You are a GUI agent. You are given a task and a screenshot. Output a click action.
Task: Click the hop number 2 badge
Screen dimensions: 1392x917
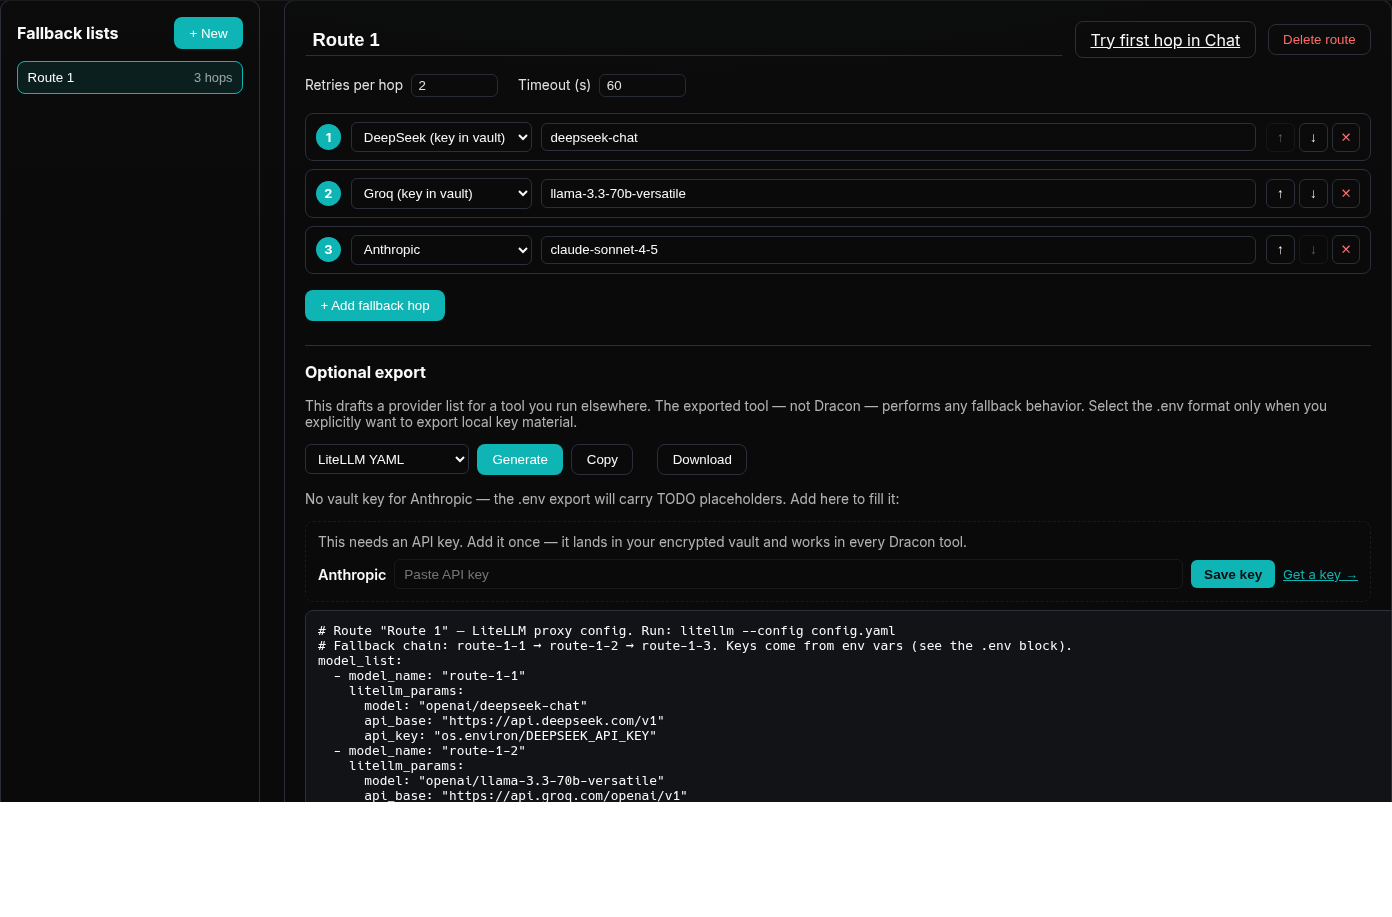(x=328, y=193)
